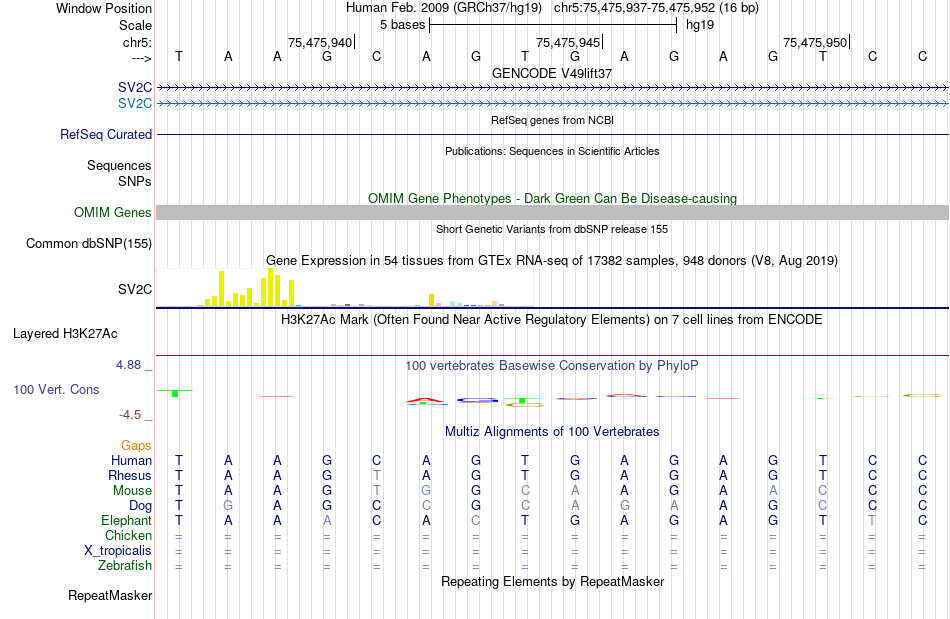Click the -4.5 PhyloP lower scale value

[130, 415]
